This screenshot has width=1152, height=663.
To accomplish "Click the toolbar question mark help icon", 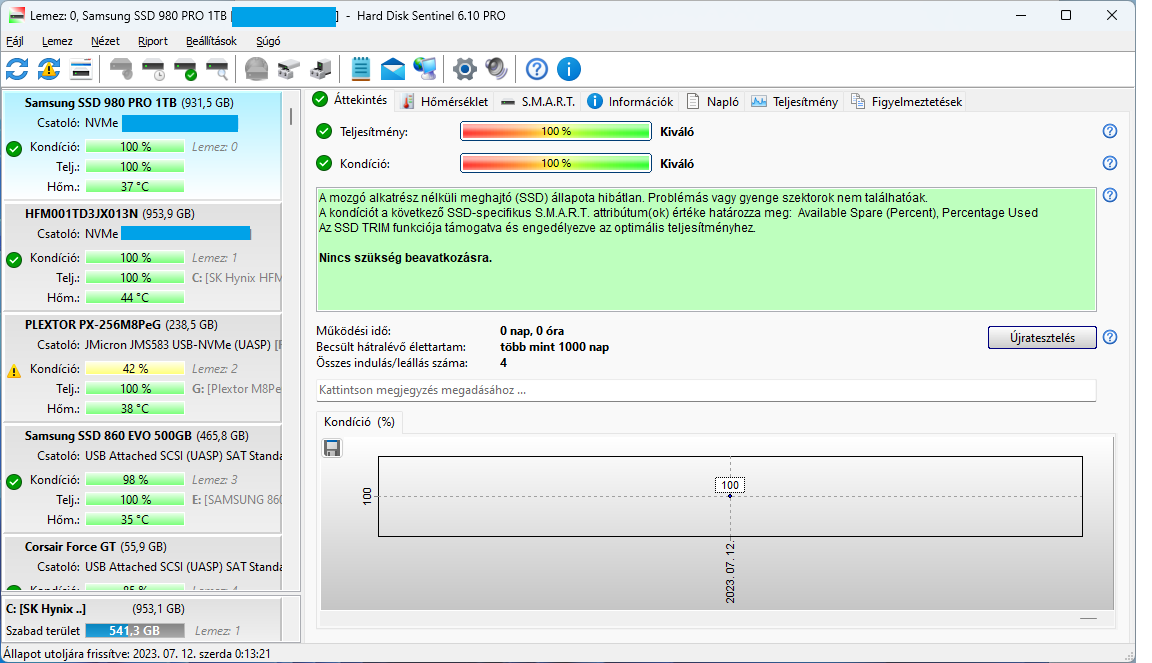I will point(536,69).
